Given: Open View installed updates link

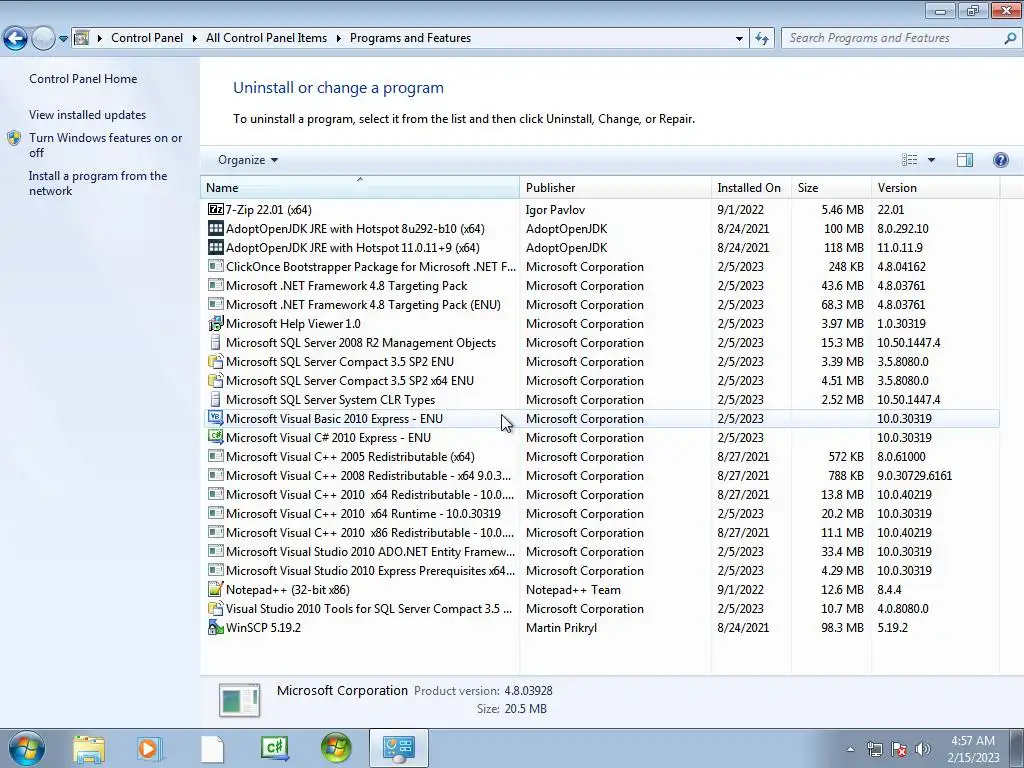Looking at the screenshot, I should 88,114.
